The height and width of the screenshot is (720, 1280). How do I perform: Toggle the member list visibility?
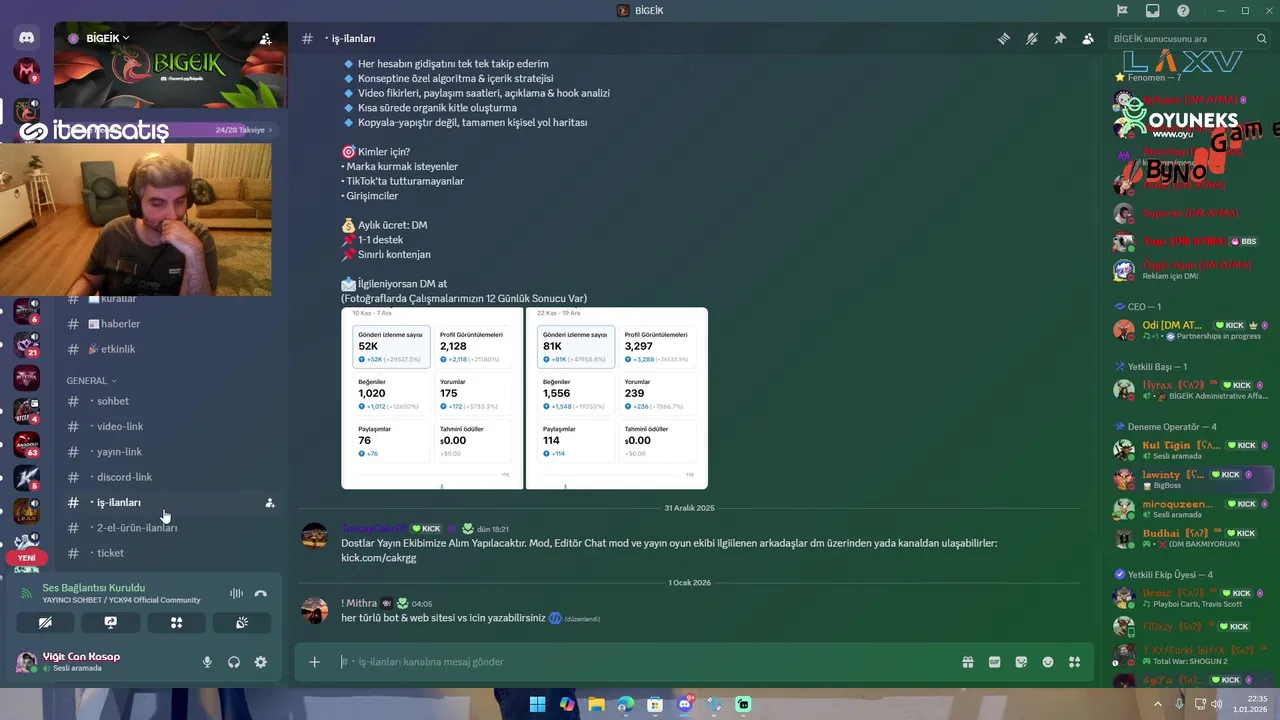[x=1088, y=39]
